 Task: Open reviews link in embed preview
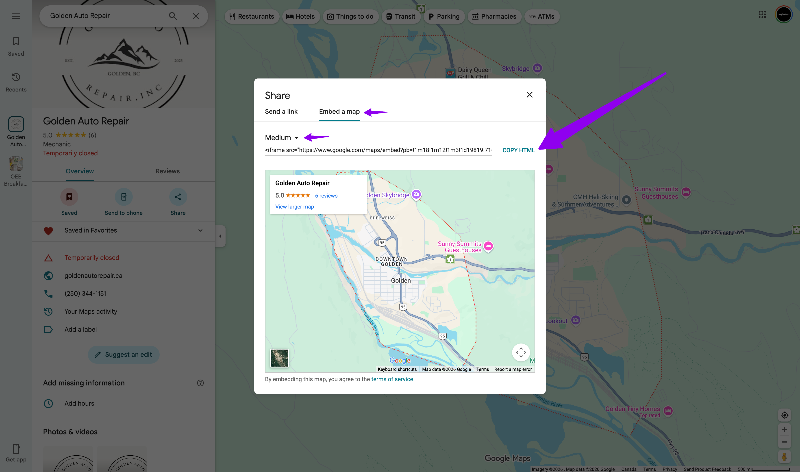326,196
